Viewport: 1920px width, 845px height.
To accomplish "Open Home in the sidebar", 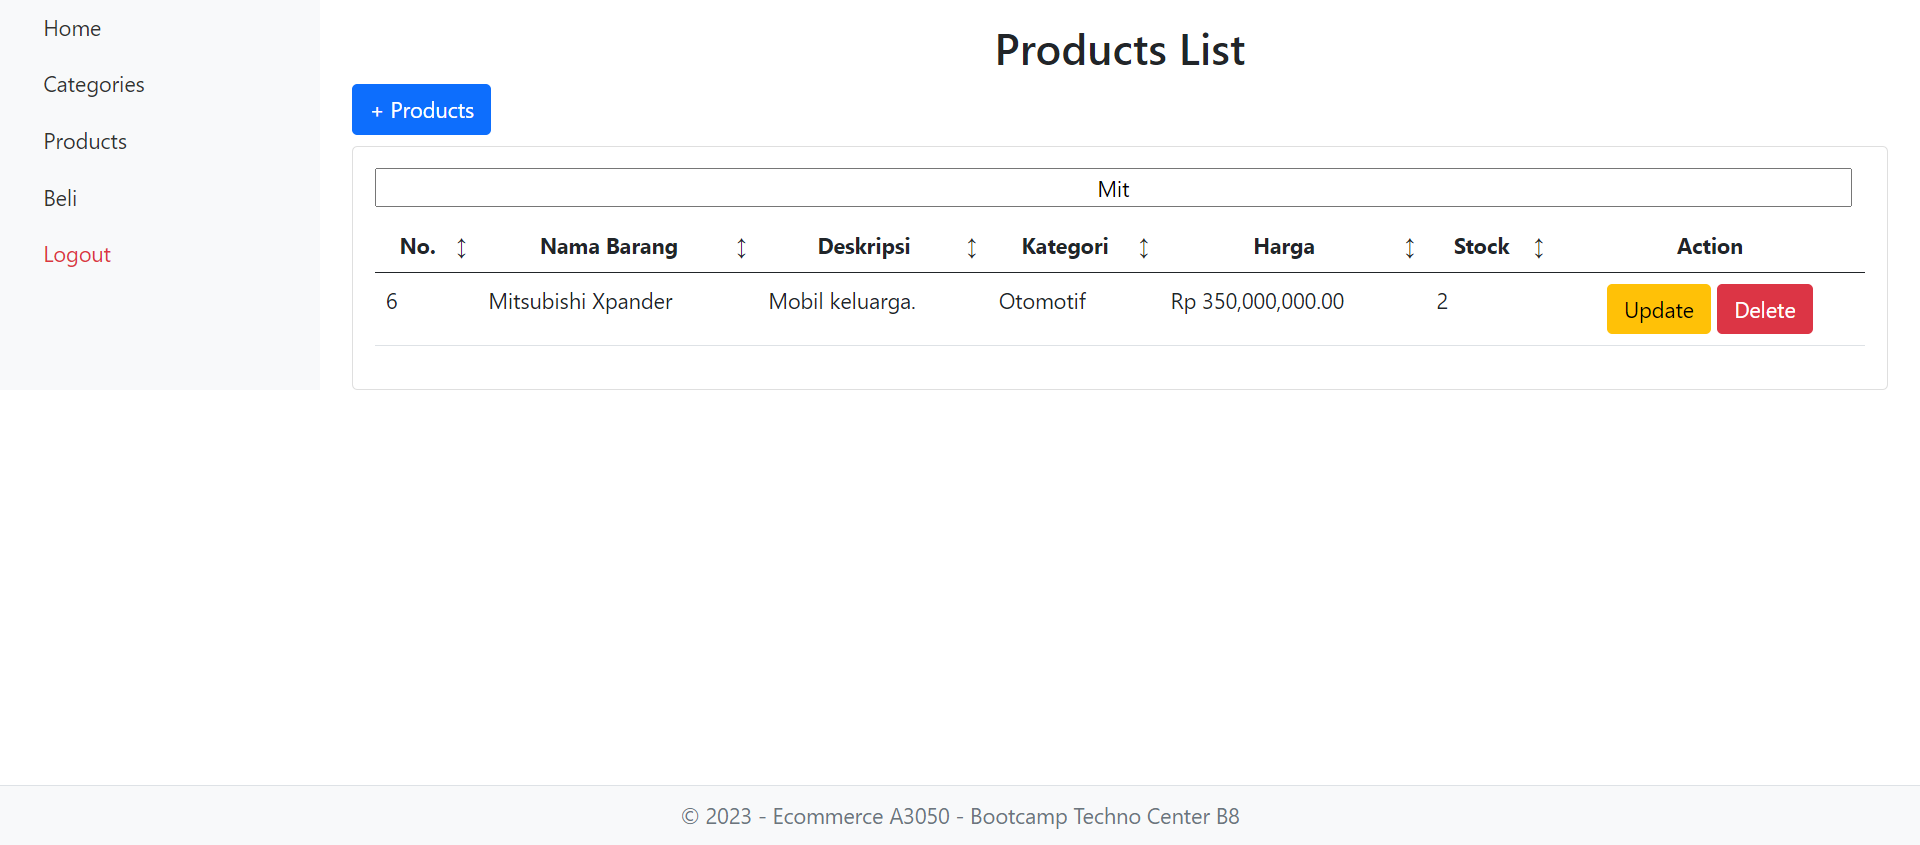I will (x=72, y=29).
